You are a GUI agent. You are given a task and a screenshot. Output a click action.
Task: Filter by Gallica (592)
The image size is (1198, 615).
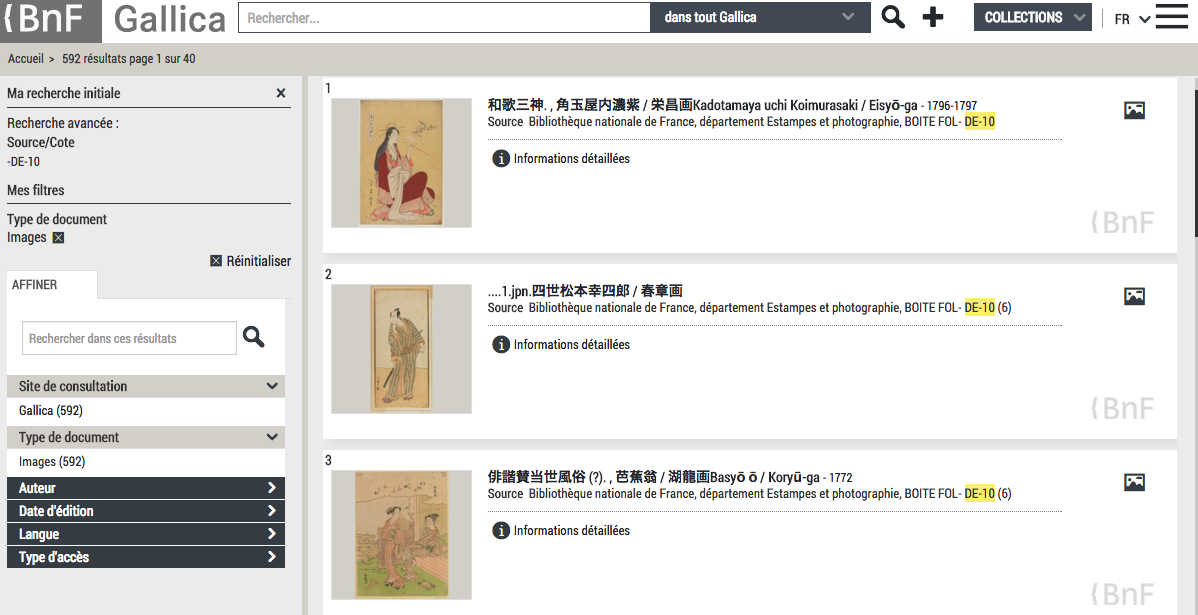tap(51, 410)
